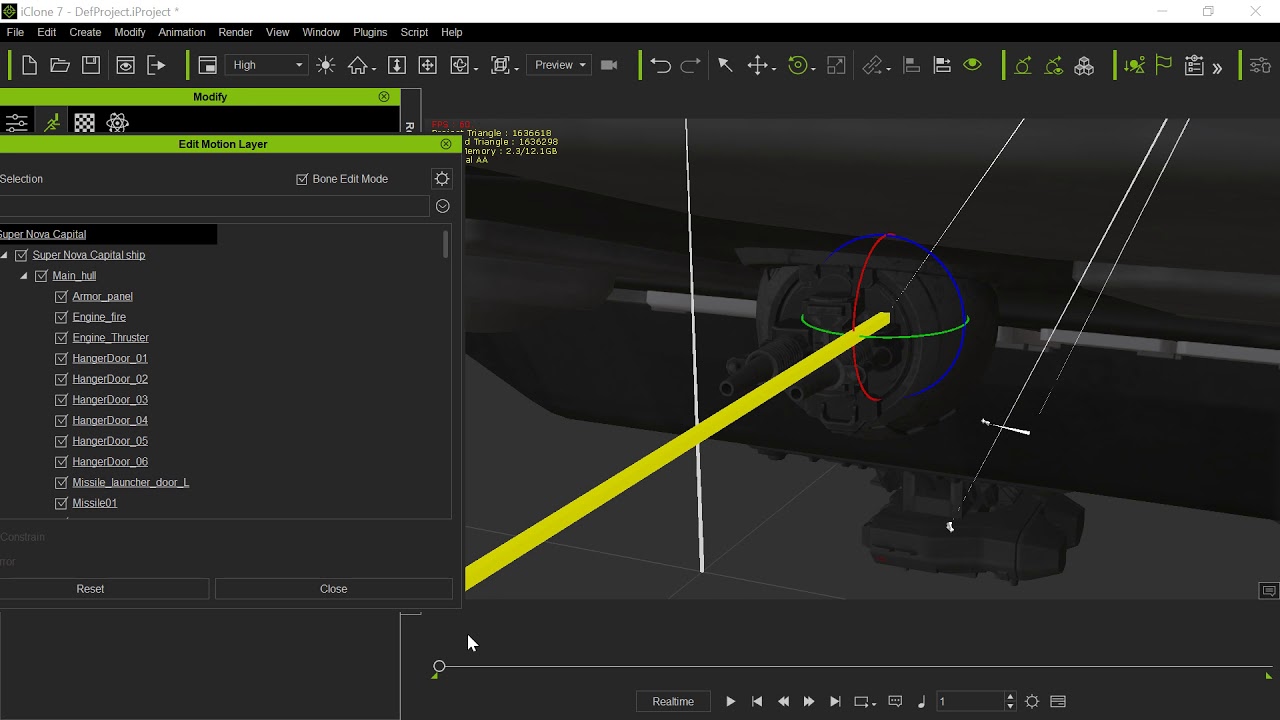Open the checkerboard Material tab
This screenshot has height=720, width=1280.
tap(85, 123)
